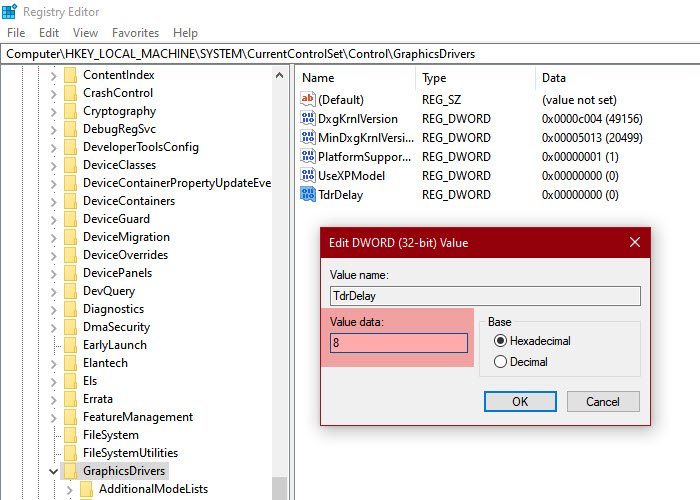The image size is (700, 500).
Task: Click the DxgKrnlVersion DWORD icon
Action: coord(308,118)
